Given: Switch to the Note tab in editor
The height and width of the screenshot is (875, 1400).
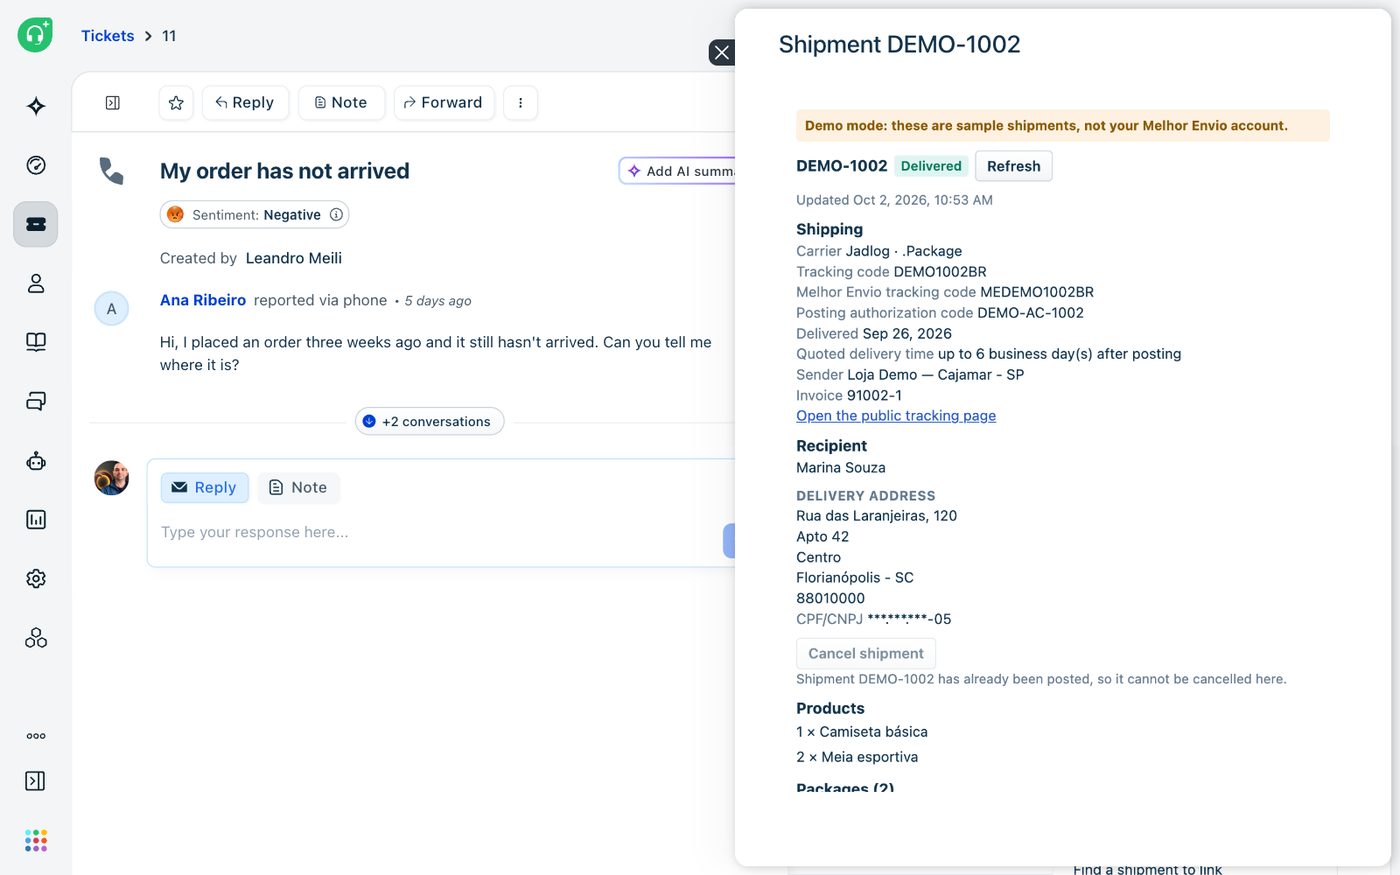Looking at the screenshot, I should click(x=299, y=487).
